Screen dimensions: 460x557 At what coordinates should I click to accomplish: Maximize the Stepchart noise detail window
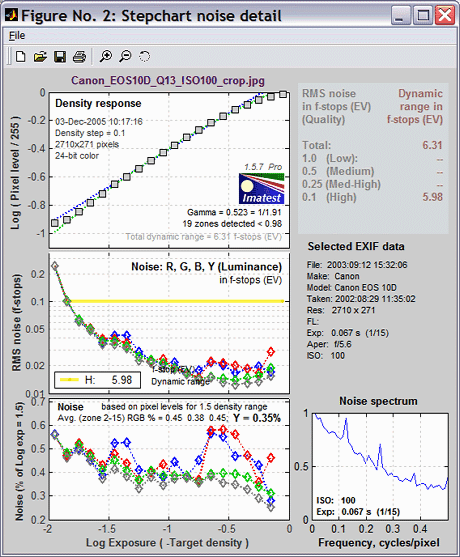click(423, 16)
